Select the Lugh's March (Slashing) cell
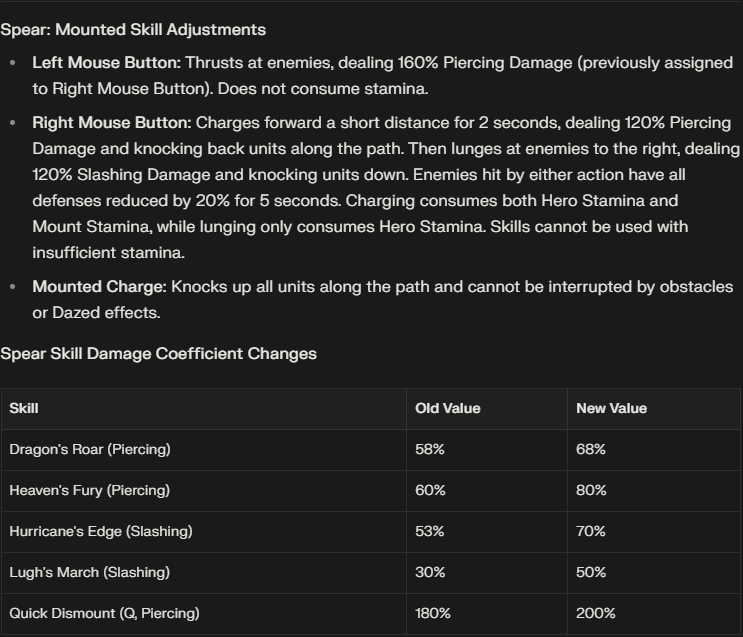743x637 pixels. tap(204, 573)
